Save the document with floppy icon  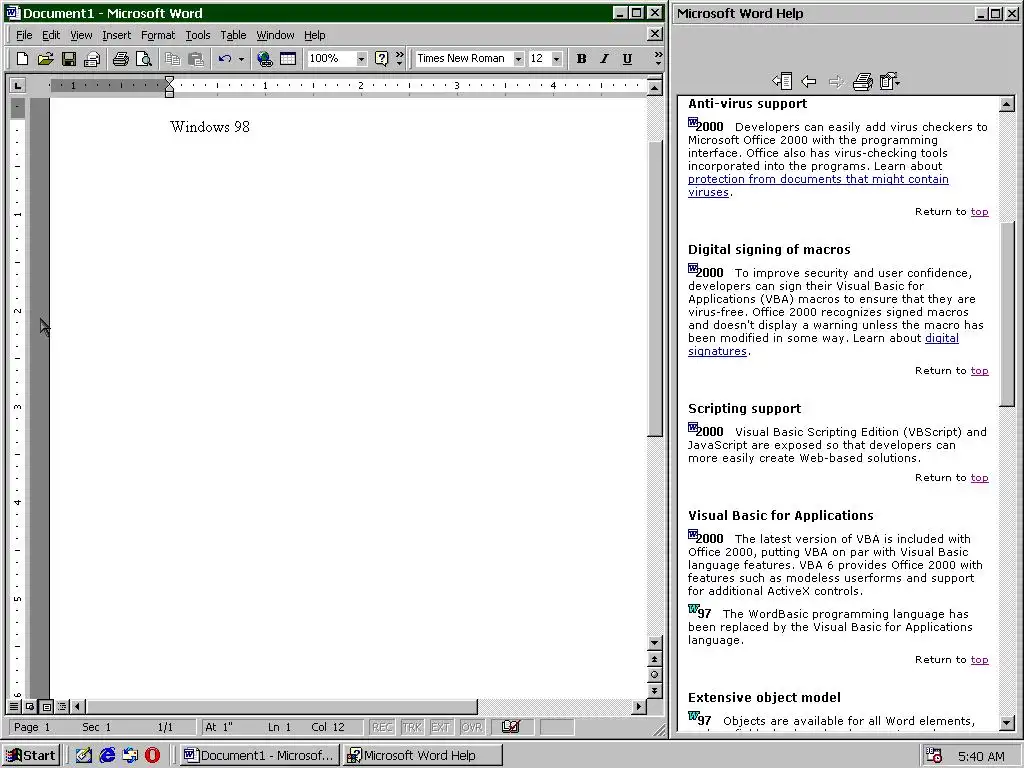pos(69,59)
